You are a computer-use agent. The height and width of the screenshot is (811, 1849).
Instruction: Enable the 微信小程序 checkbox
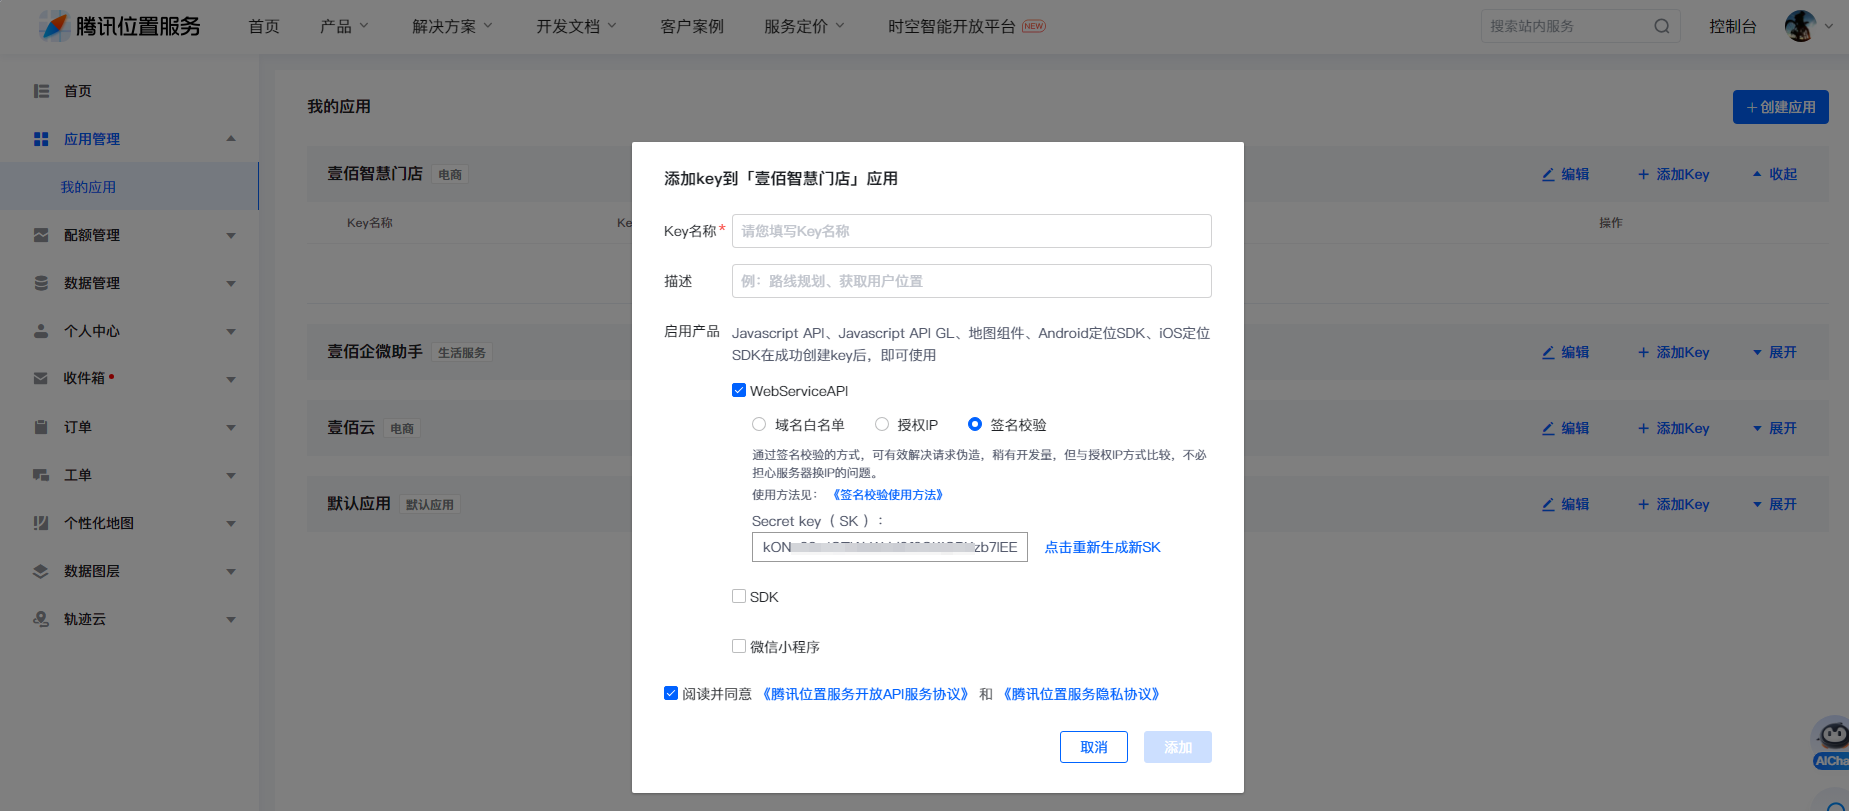pyautogui.click(x=739, y=646)
